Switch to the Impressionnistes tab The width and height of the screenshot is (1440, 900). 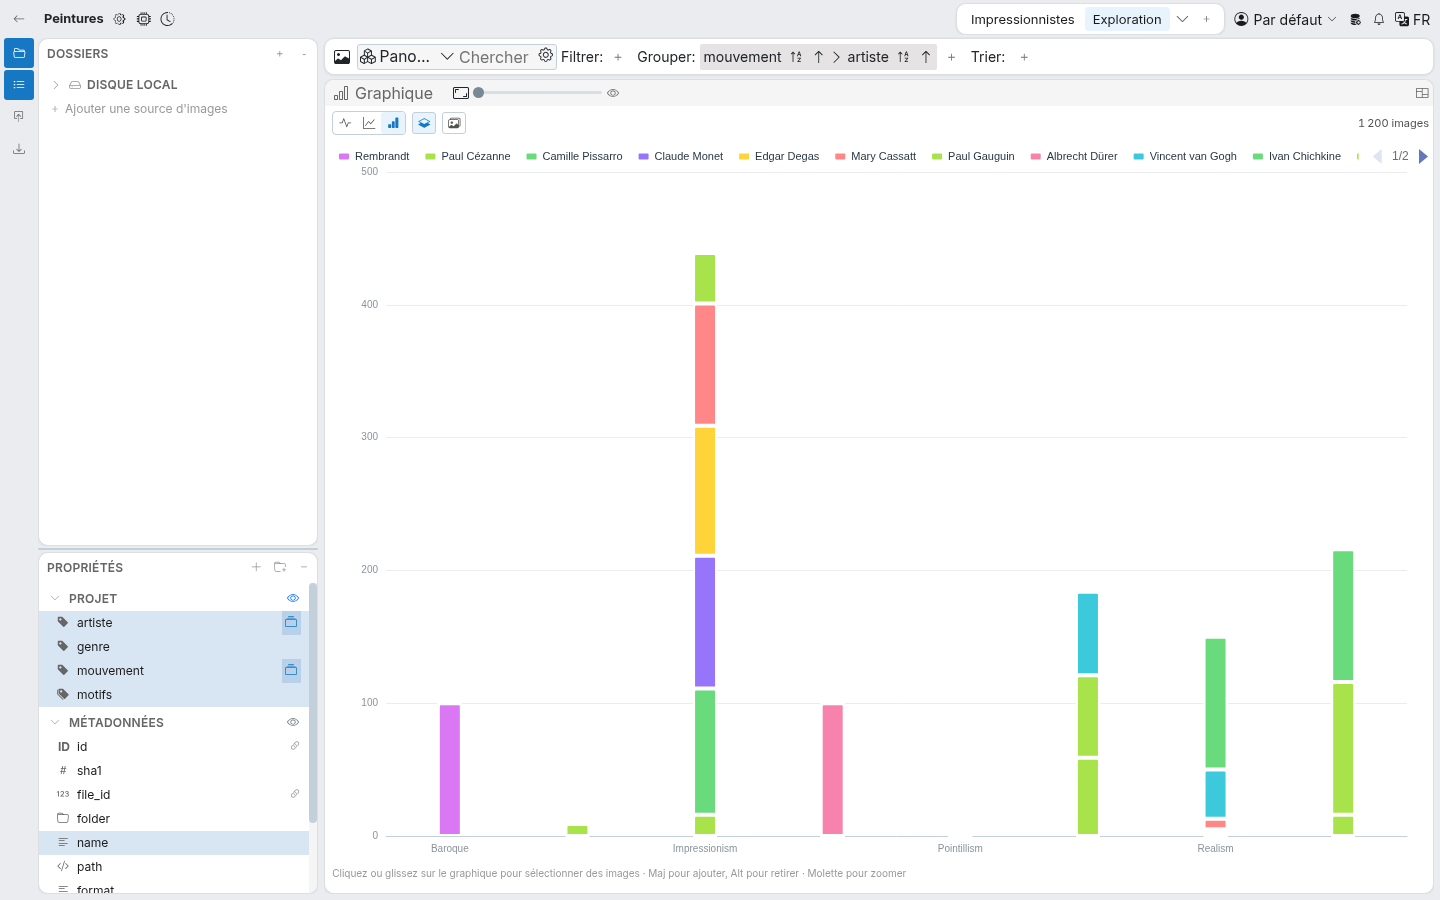pos(1022,19)
